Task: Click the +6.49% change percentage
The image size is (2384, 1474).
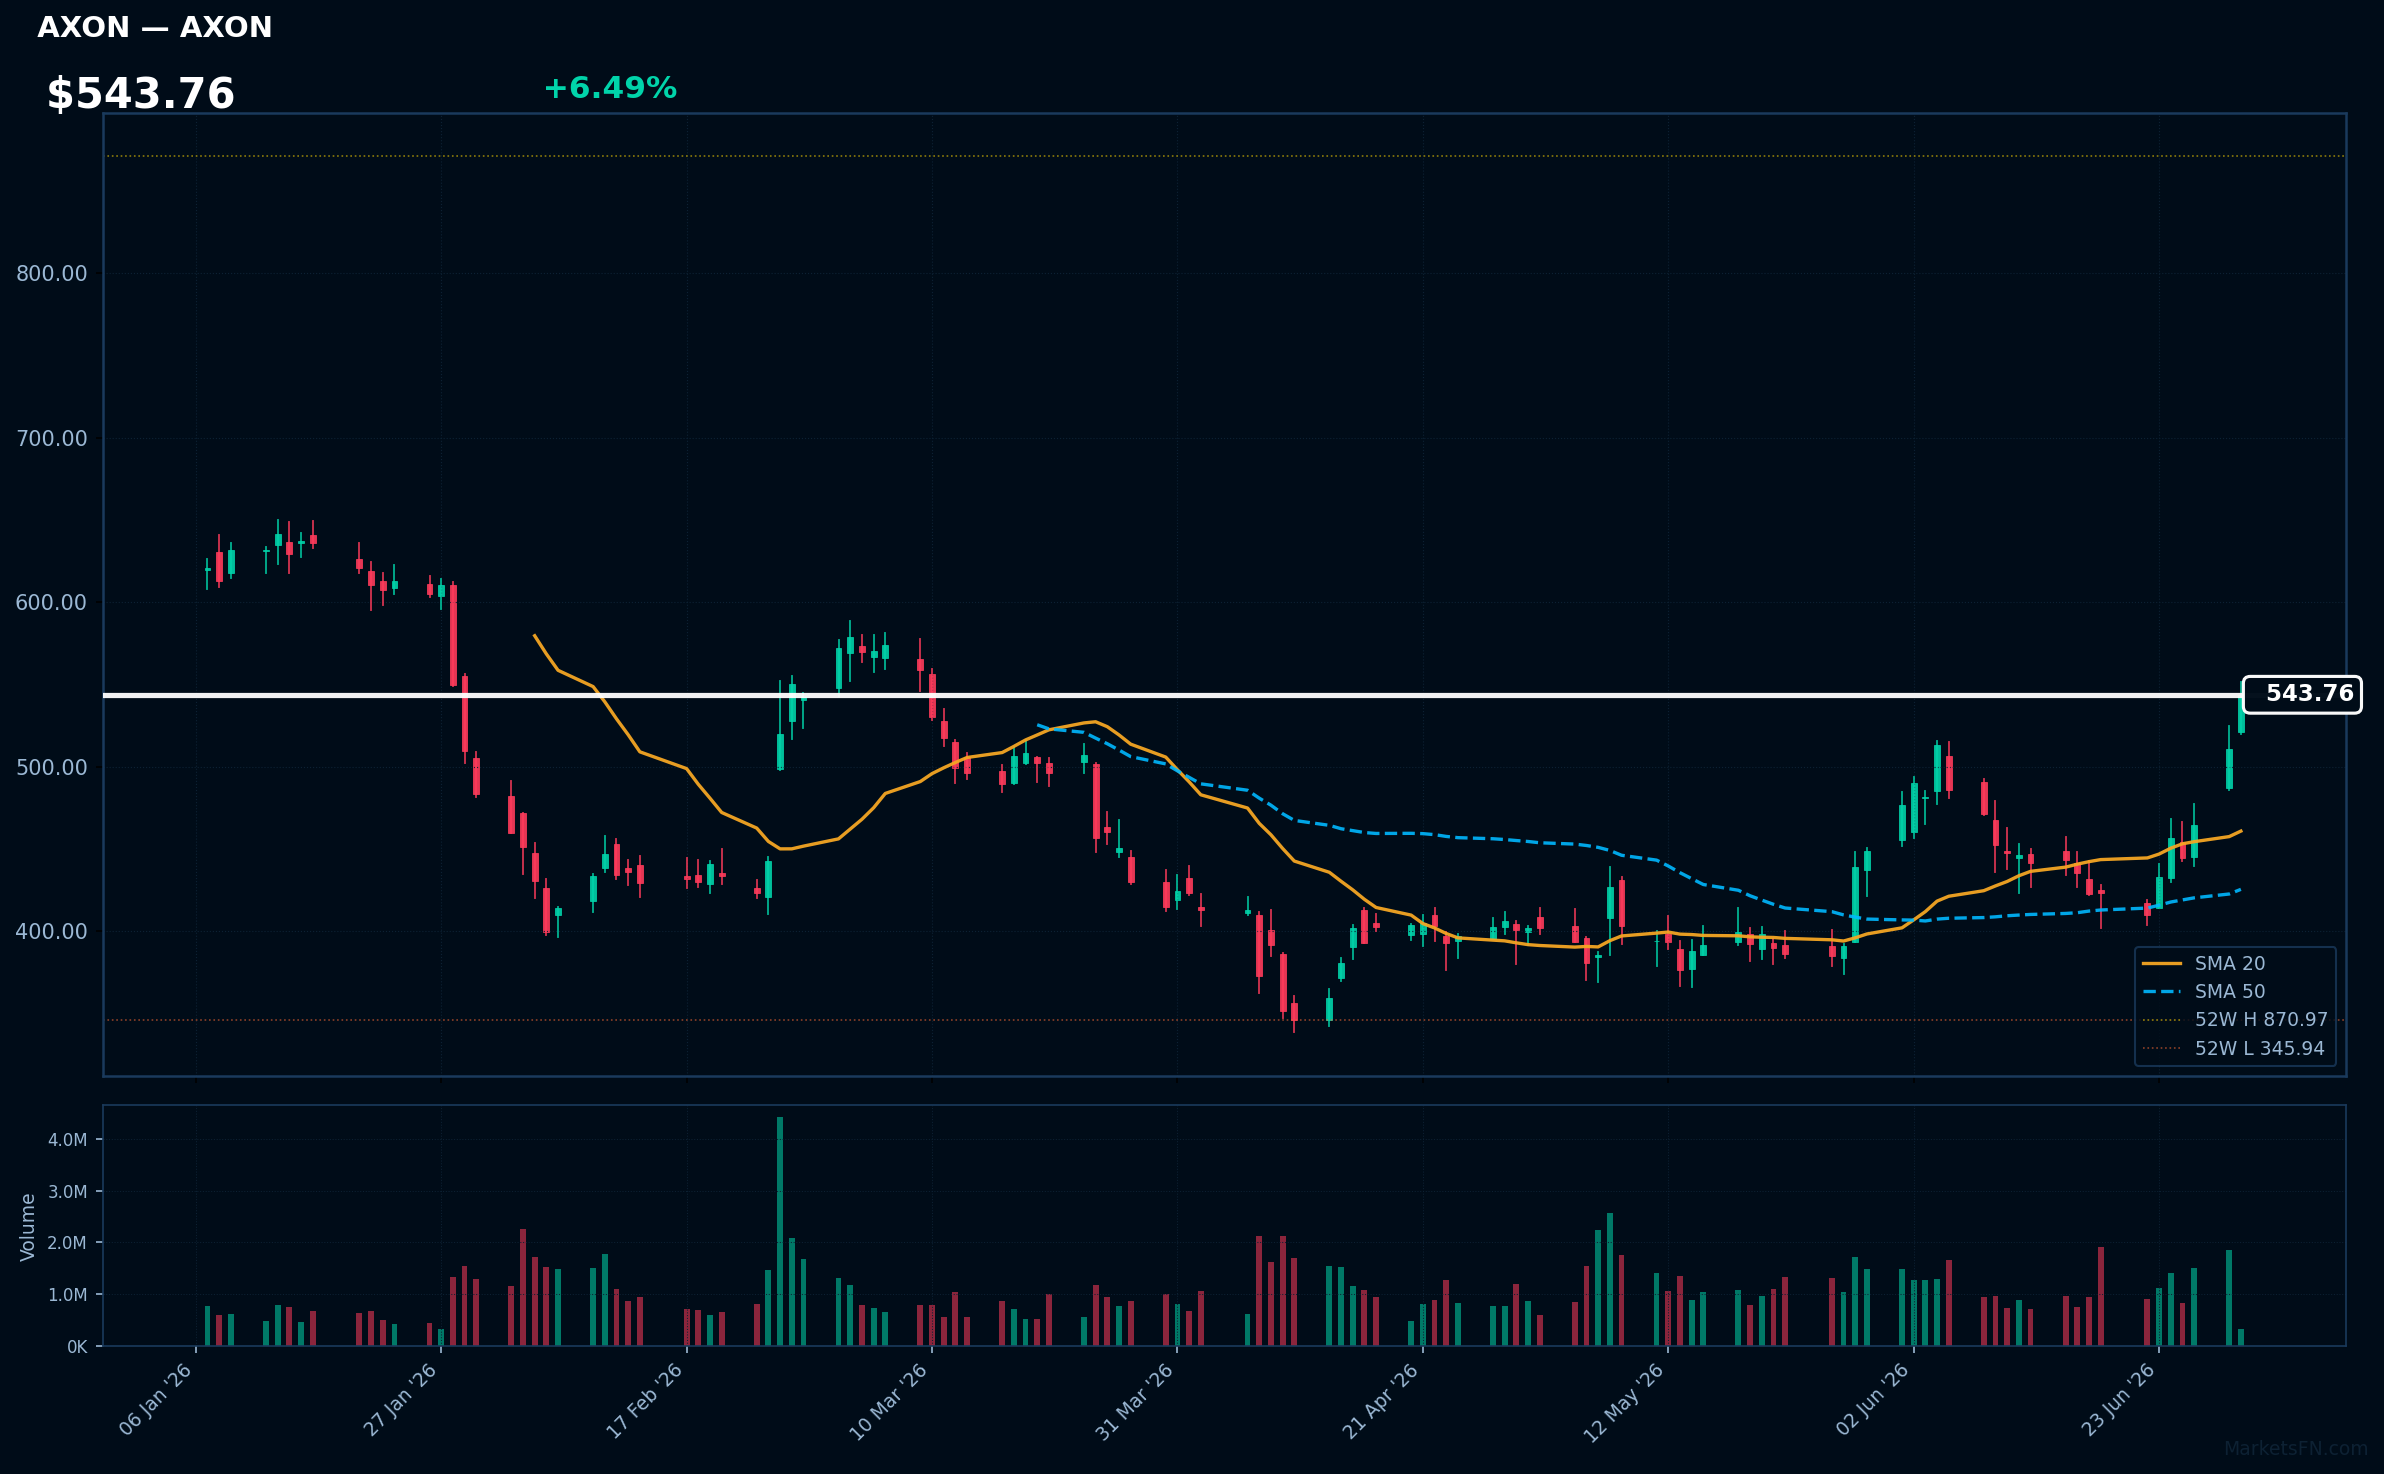Action: click(x=610, y=88)
